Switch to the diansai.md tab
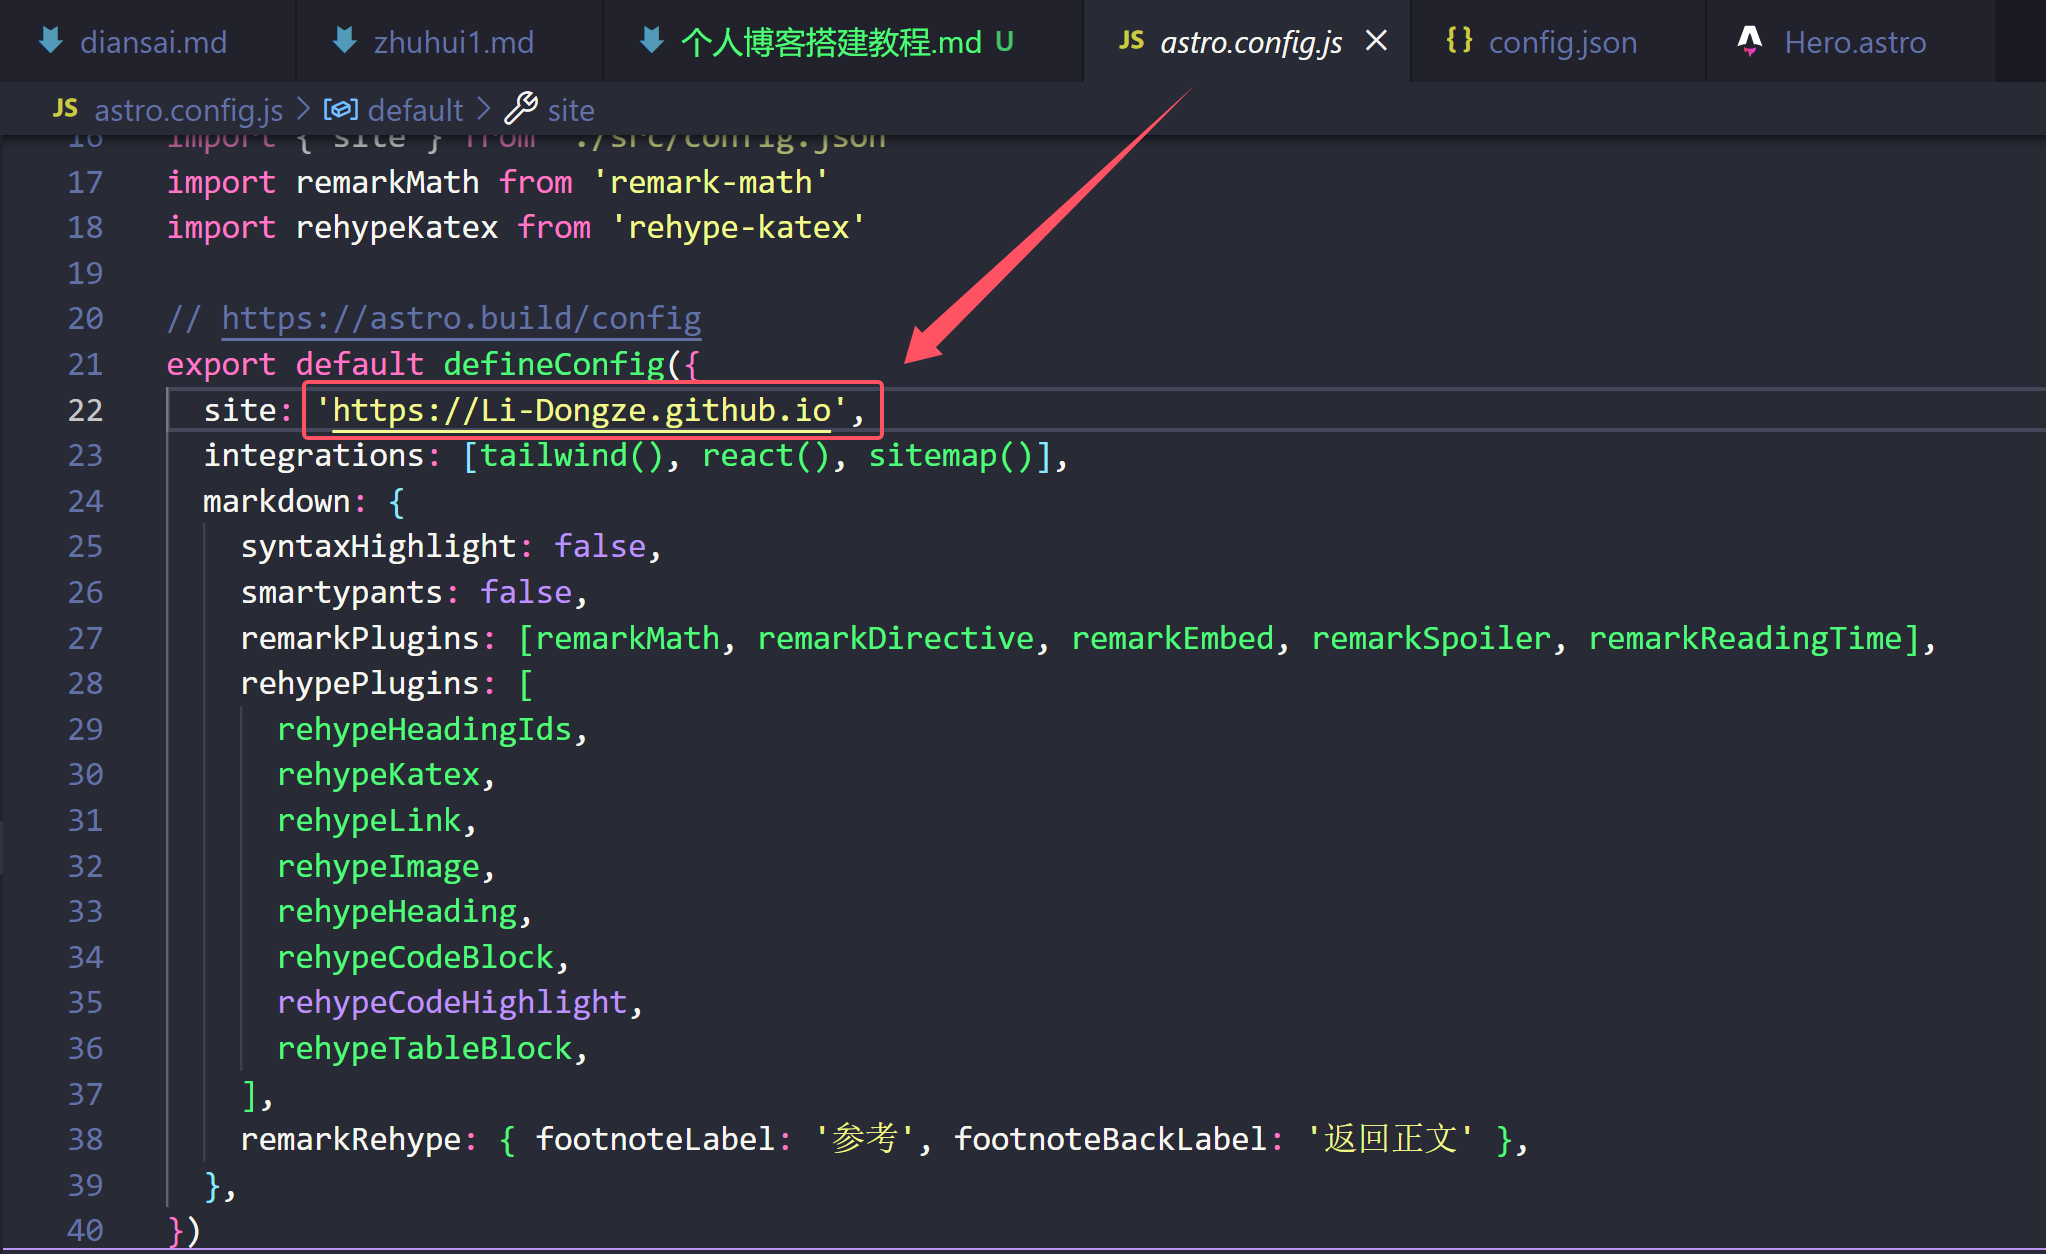Screen dimensions: 2046x1254 click(x=147, y=42)
